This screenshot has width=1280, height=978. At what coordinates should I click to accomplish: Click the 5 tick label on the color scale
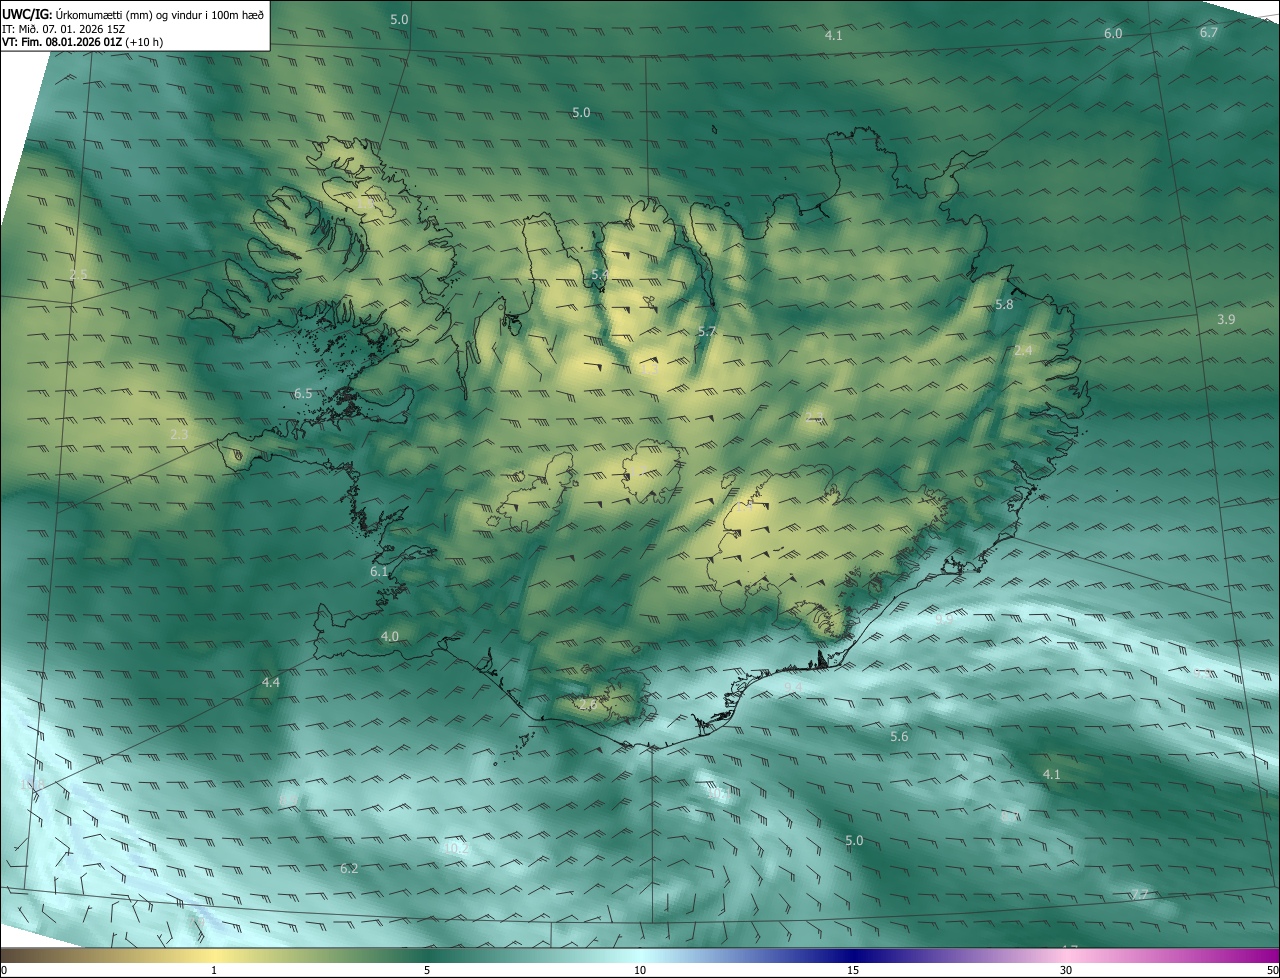point(427,970)
